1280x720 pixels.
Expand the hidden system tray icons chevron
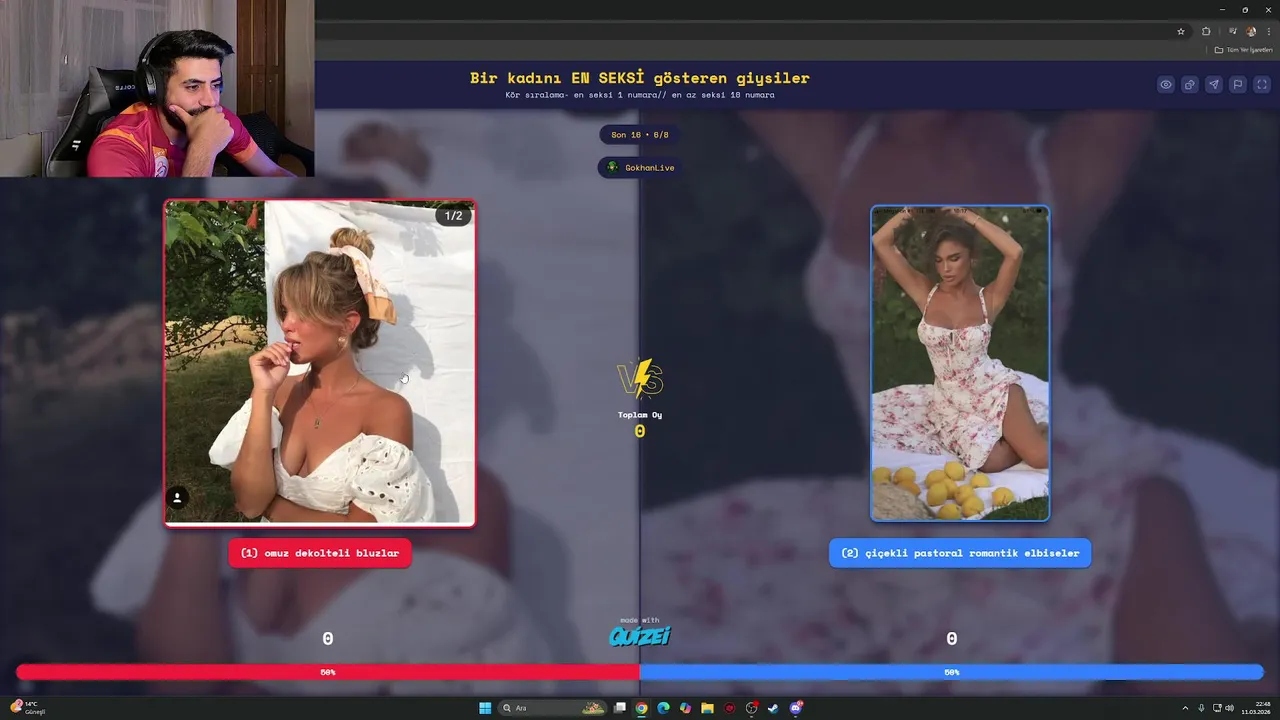click(1185, 708)
